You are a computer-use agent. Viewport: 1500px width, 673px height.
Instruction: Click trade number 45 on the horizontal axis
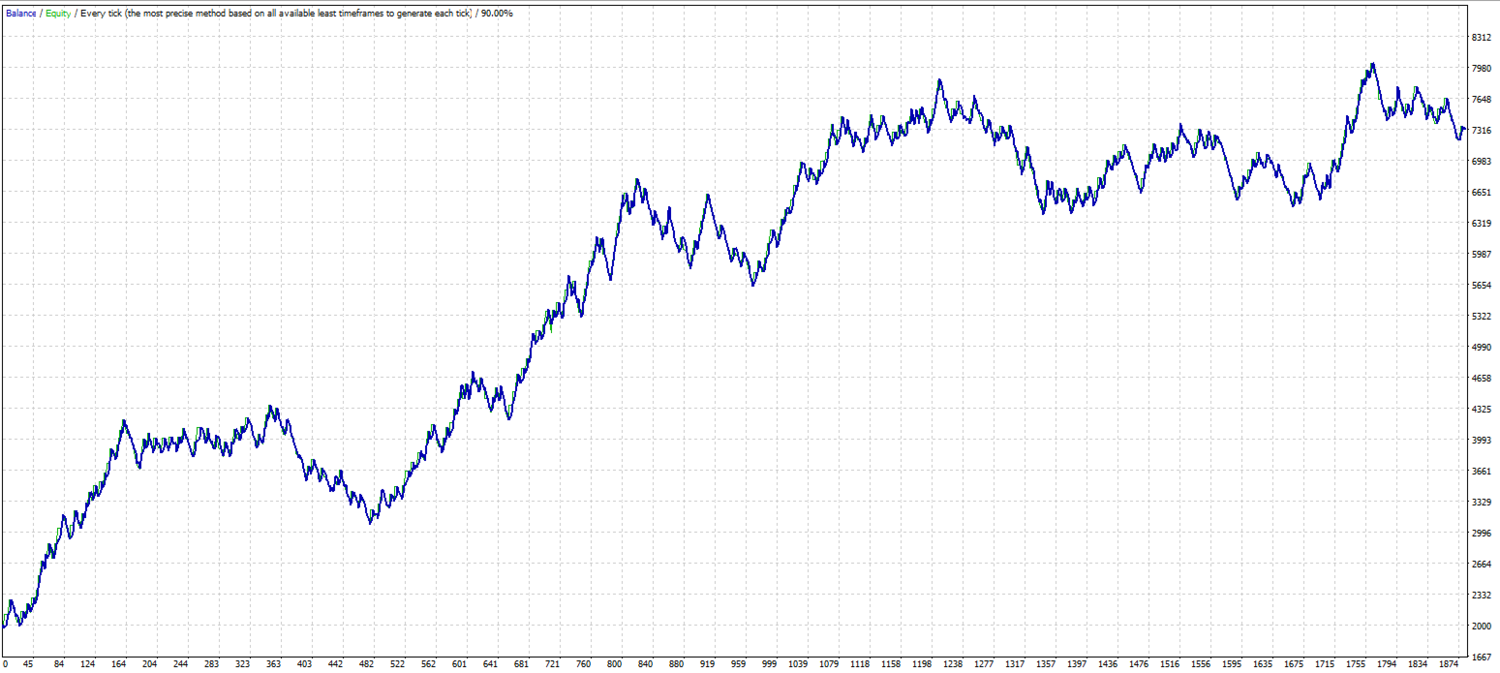point(28,664)
